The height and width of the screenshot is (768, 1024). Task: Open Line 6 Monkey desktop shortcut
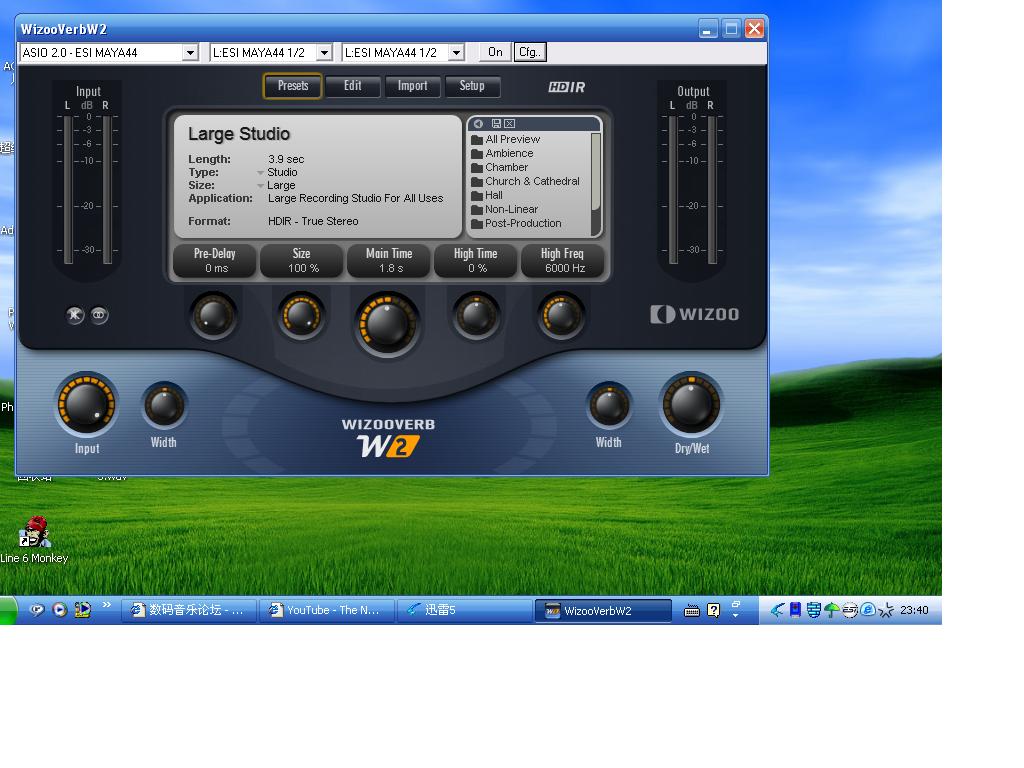coord(34,540)
